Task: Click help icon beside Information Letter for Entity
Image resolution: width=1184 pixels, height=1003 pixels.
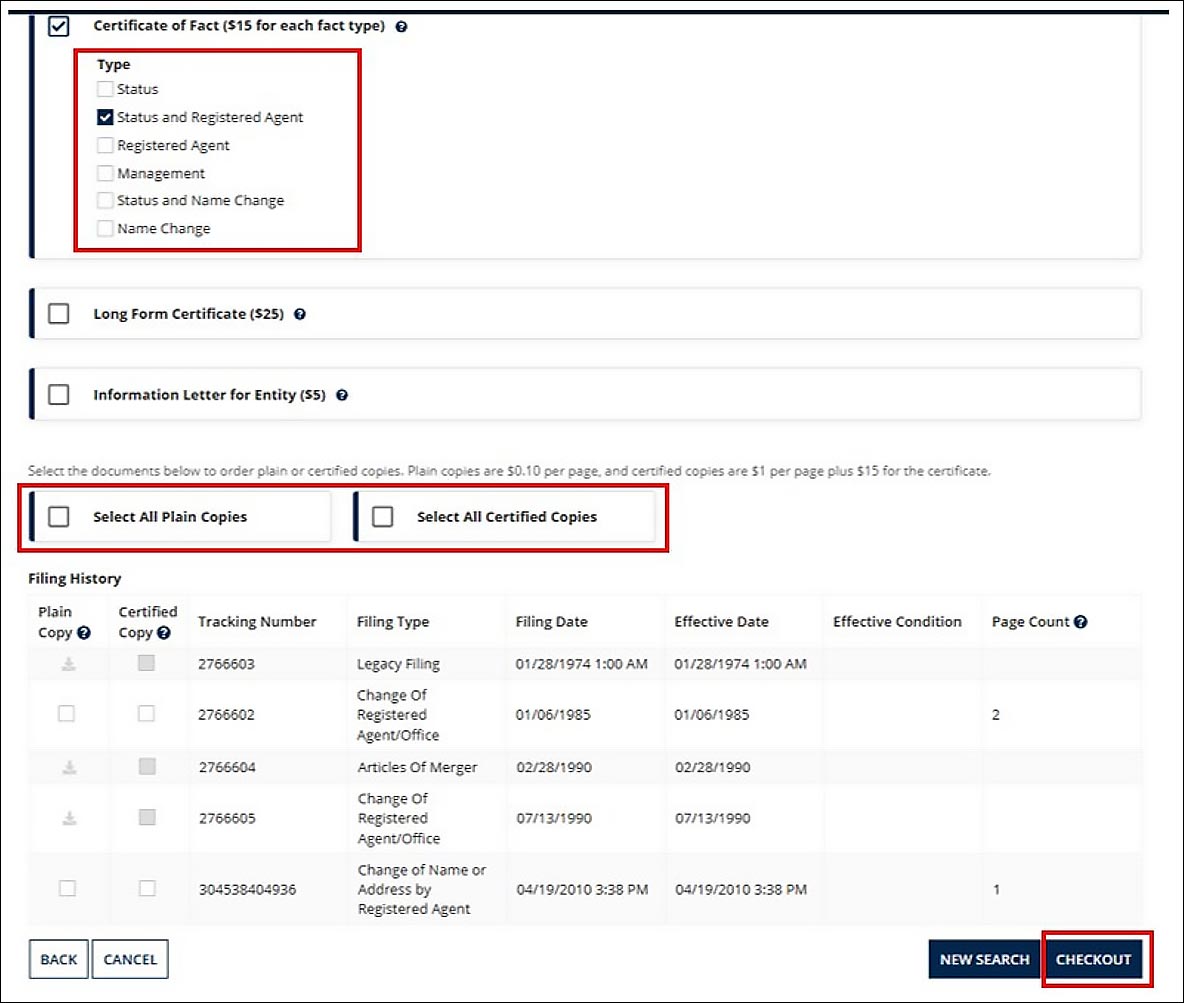Action: 342,395
